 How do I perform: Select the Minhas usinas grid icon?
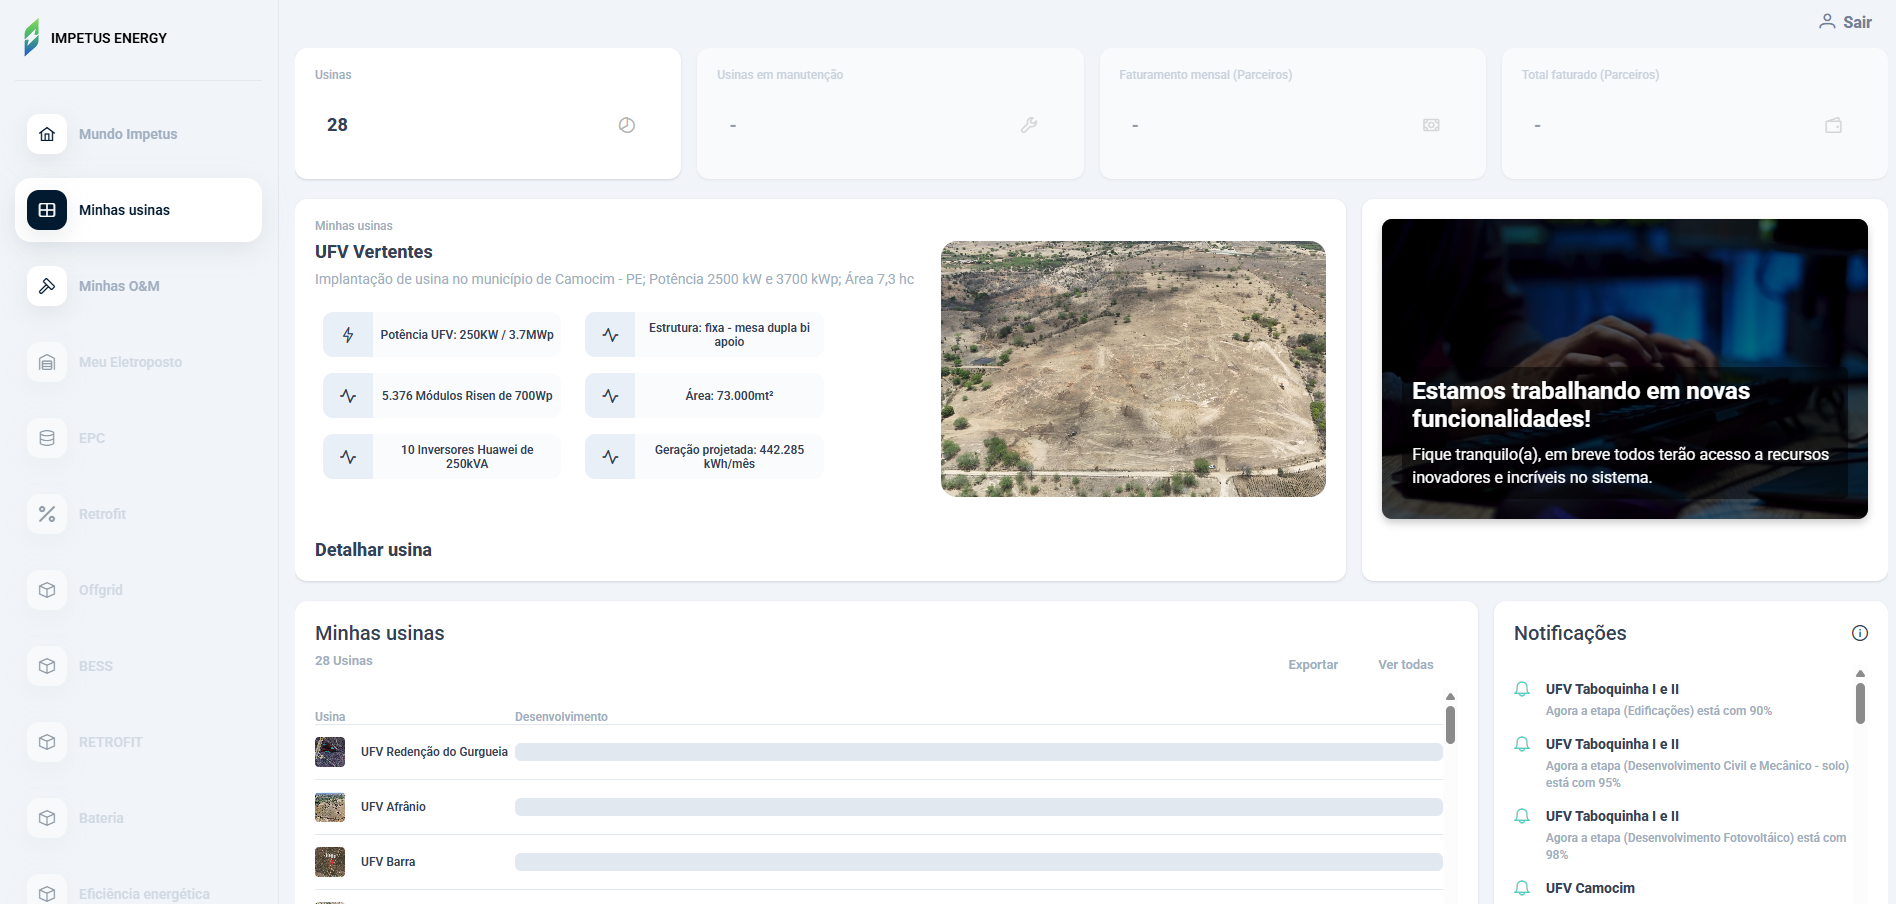tap(46, 210)
